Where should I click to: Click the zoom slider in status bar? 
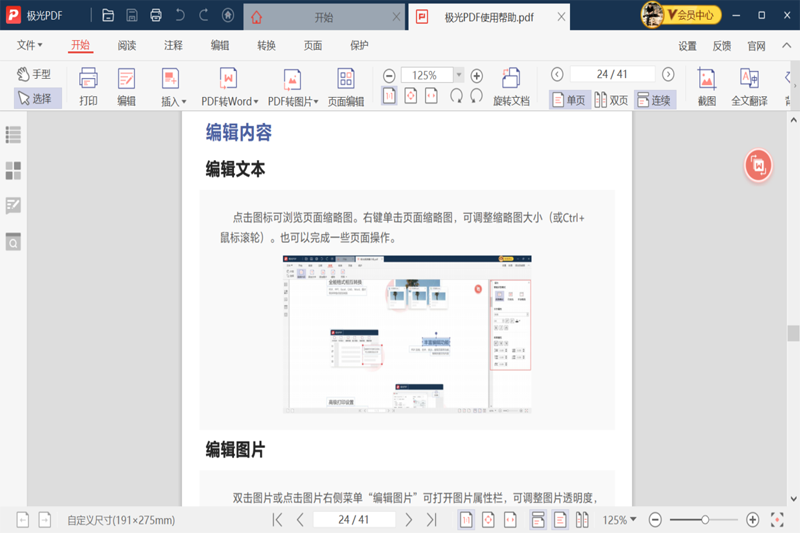705,520
